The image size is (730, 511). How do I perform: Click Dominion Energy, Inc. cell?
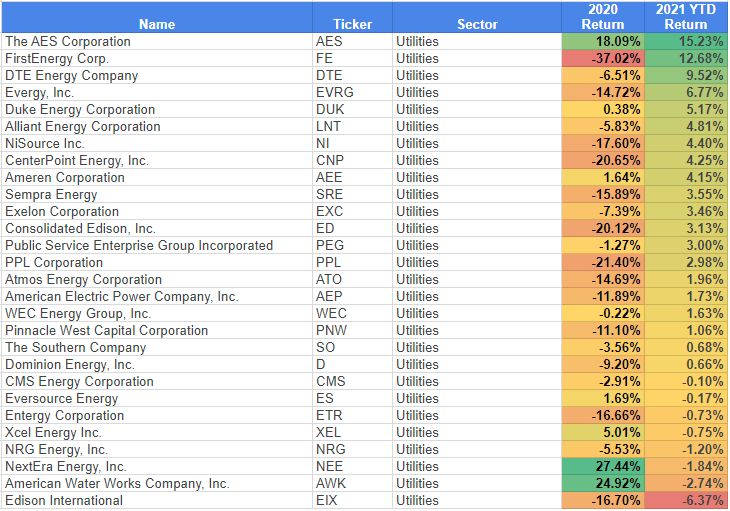(157, 364)
